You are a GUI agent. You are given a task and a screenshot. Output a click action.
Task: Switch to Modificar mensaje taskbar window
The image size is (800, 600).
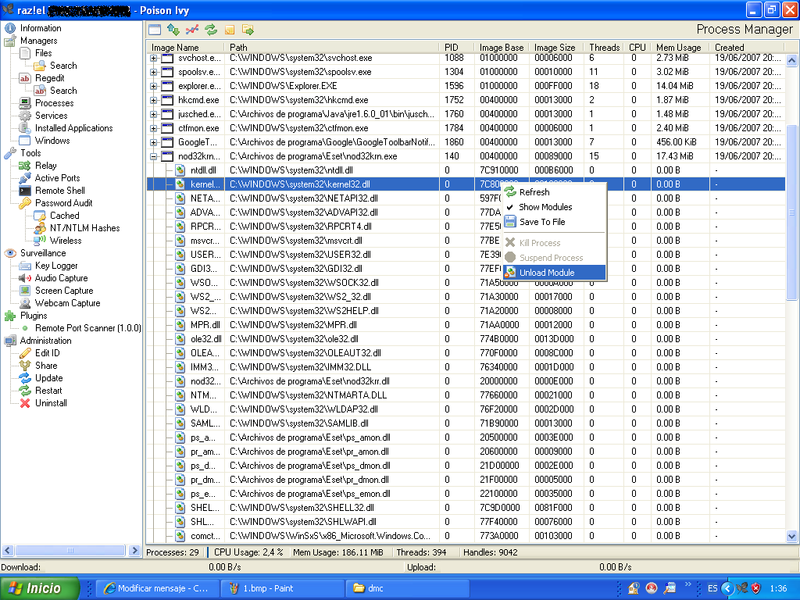coord(158,588)
